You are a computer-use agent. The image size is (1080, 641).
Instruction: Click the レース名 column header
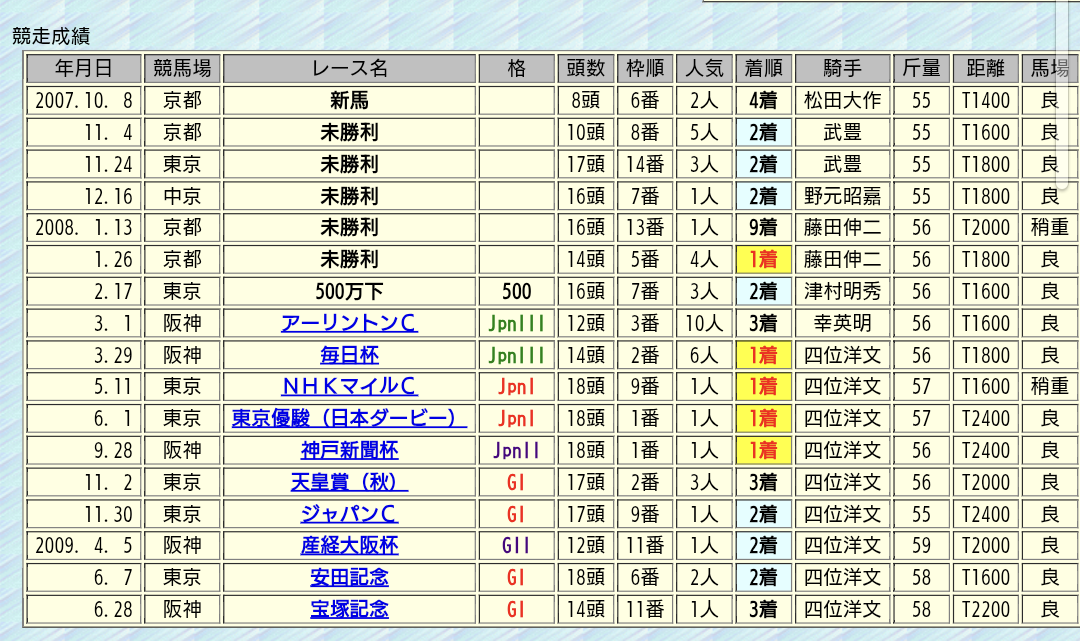tap(349, 68)
